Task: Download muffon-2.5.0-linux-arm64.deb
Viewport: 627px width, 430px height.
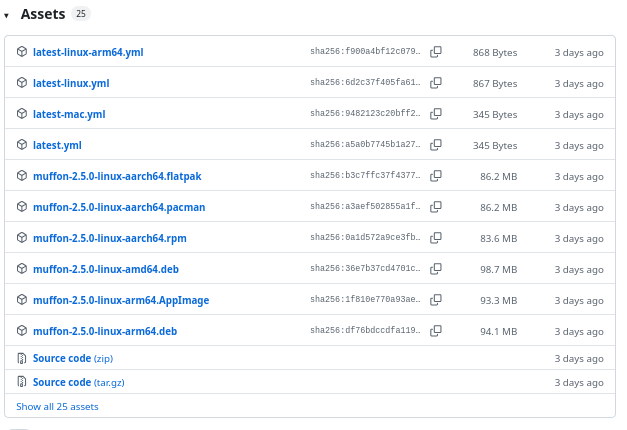Action: [x=105, y=331]
